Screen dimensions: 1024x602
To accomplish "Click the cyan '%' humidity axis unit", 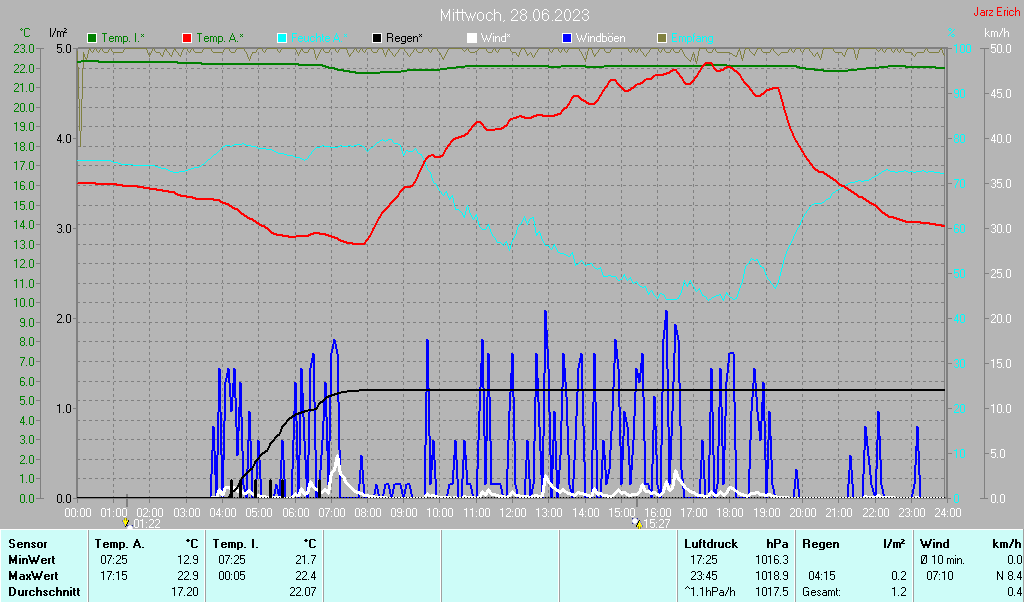I will (x=952, y=33).
